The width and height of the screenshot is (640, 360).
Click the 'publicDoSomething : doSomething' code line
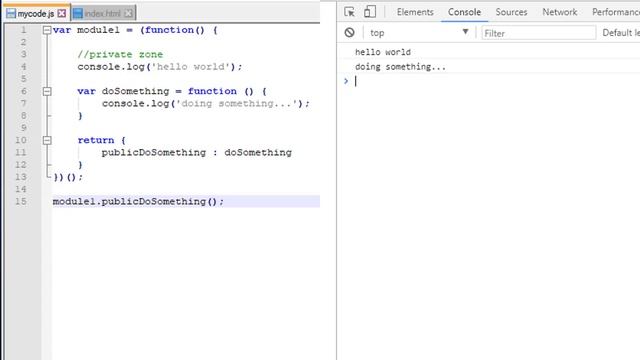197,153
